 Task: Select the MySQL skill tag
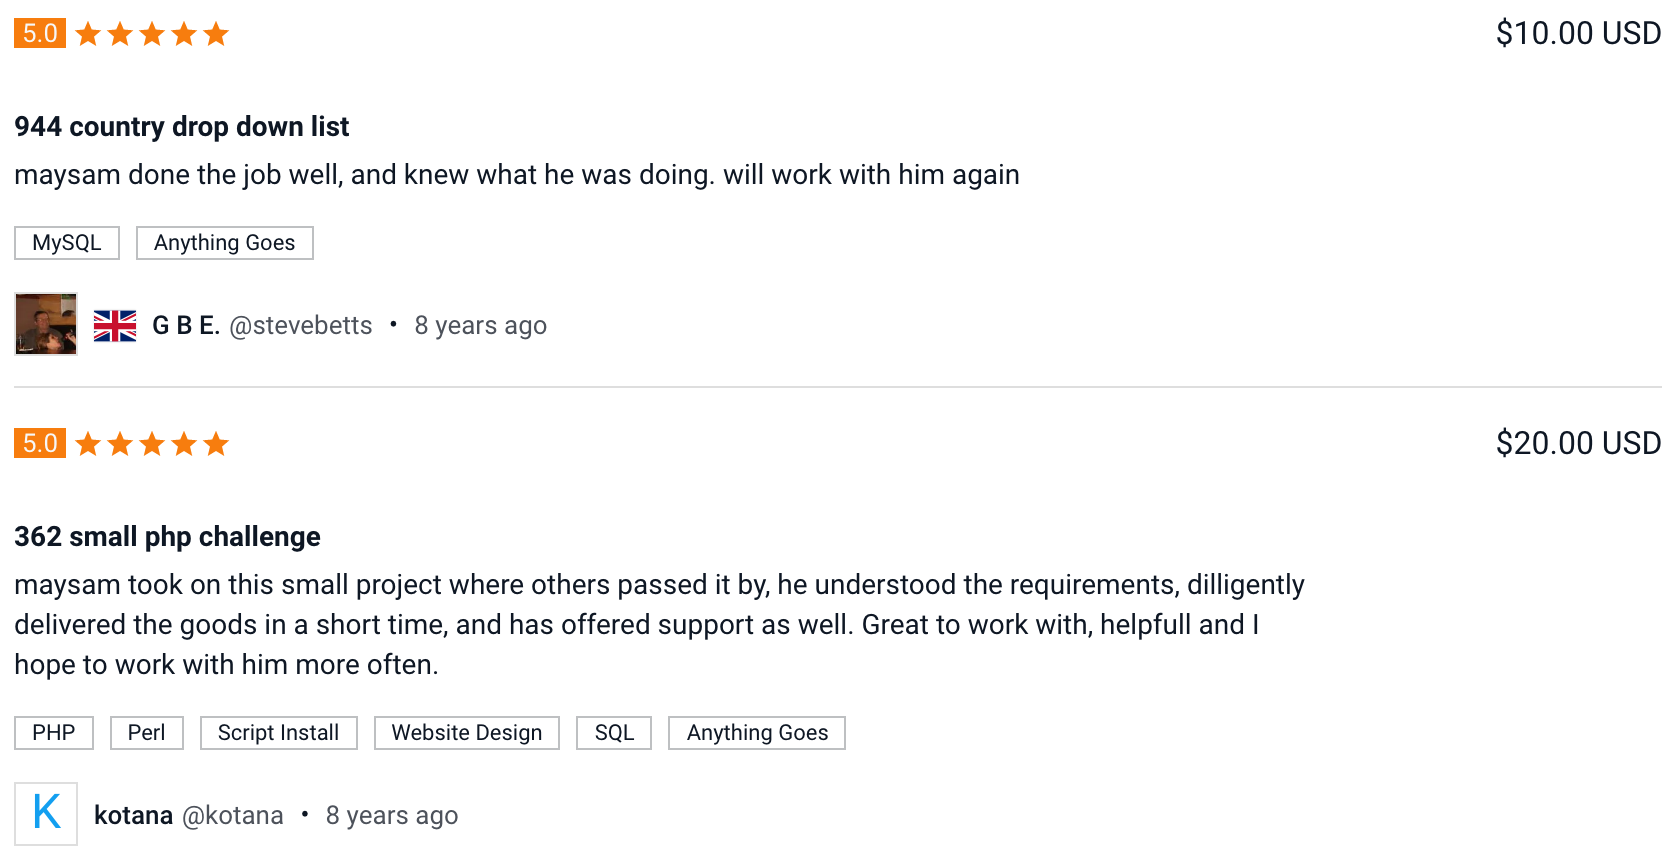coord(67,243)
